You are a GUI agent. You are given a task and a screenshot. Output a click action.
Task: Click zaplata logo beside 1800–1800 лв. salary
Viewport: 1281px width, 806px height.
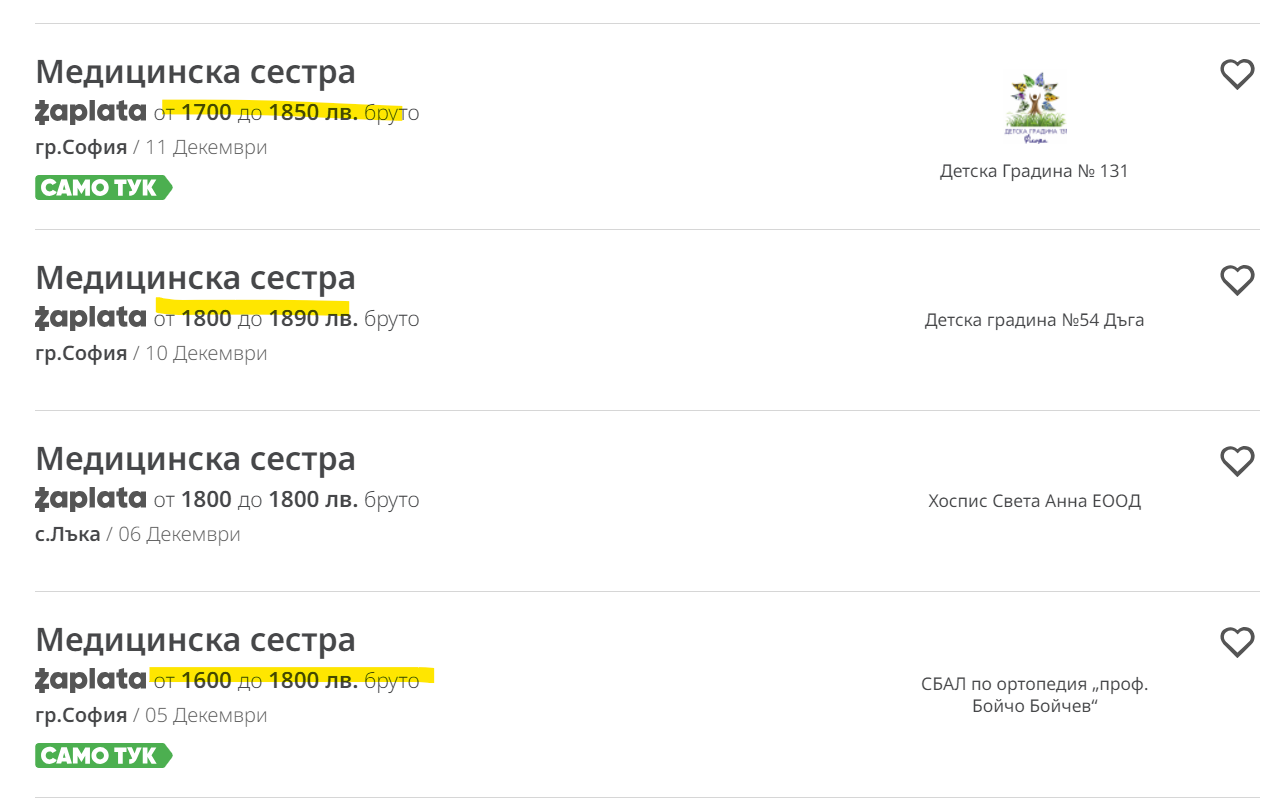[x=91, y=499]
